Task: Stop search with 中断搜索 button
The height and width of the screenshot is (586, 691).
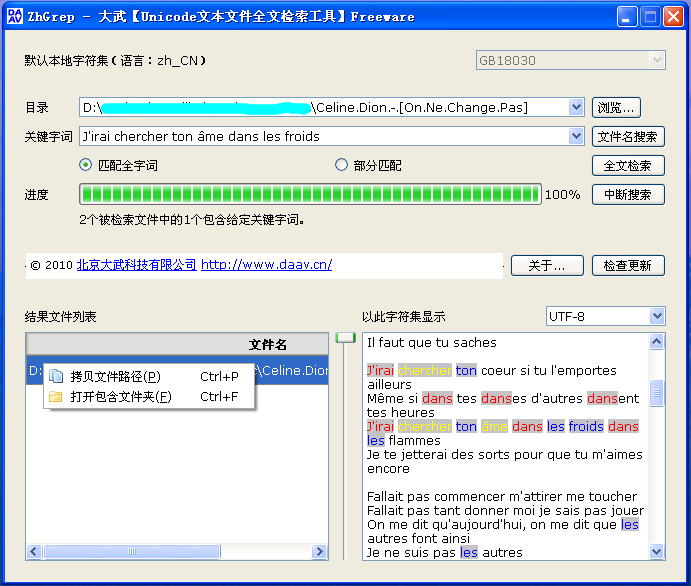Action: (628, 194)
